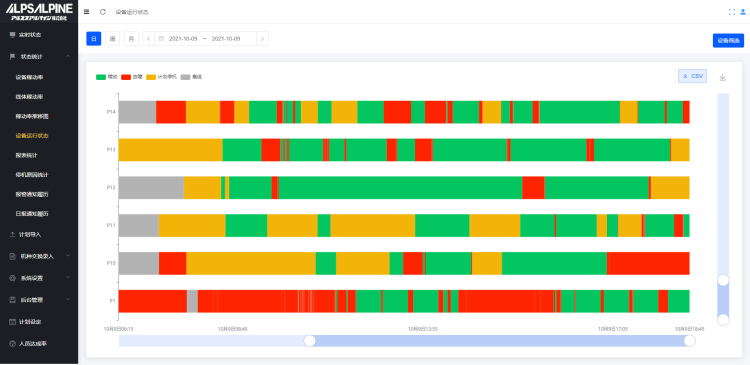This screenshot has width=750, height=365.
Task: Click the breadcrumb text in the top bar
Action: click(132, 12)
